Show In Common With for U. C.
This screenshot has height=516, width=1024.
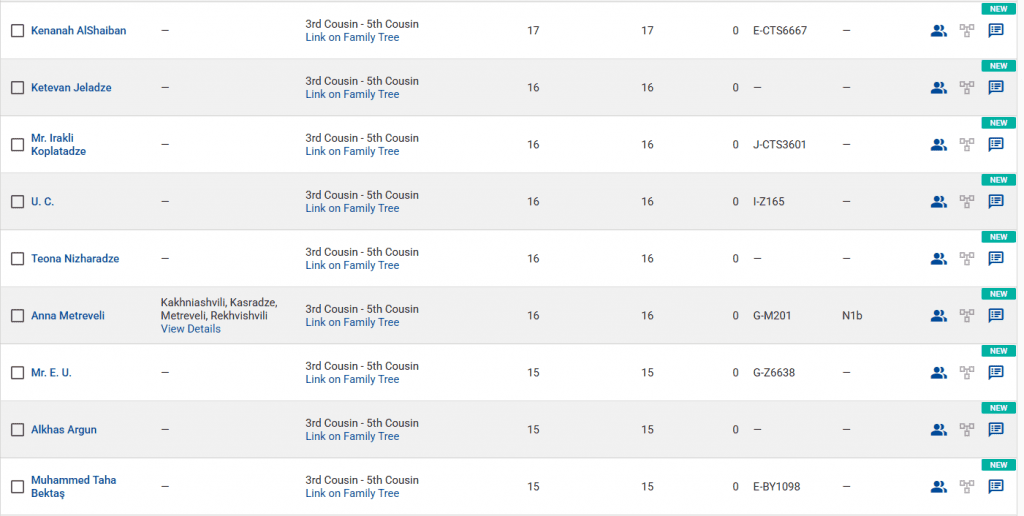pos(938,202)
